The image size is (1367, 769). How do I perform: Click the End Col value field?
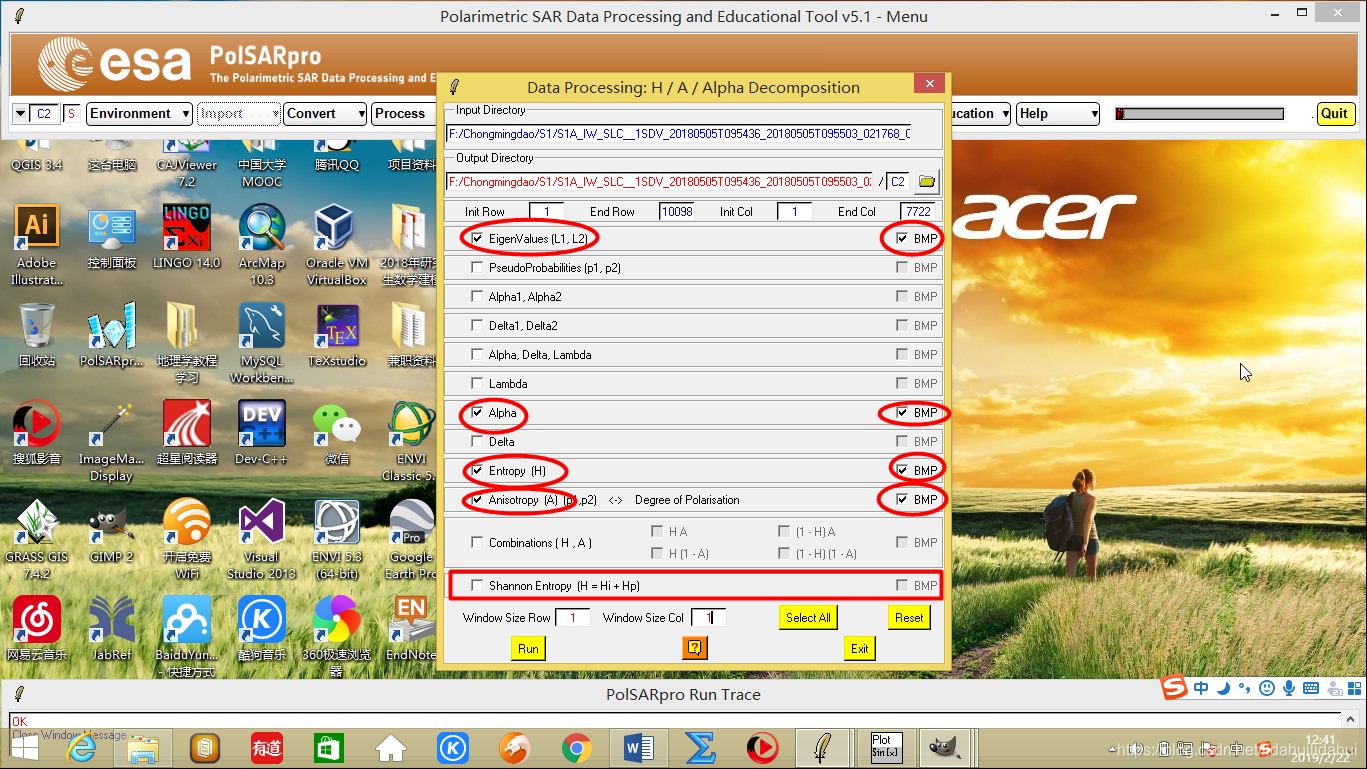pos(918,212)
